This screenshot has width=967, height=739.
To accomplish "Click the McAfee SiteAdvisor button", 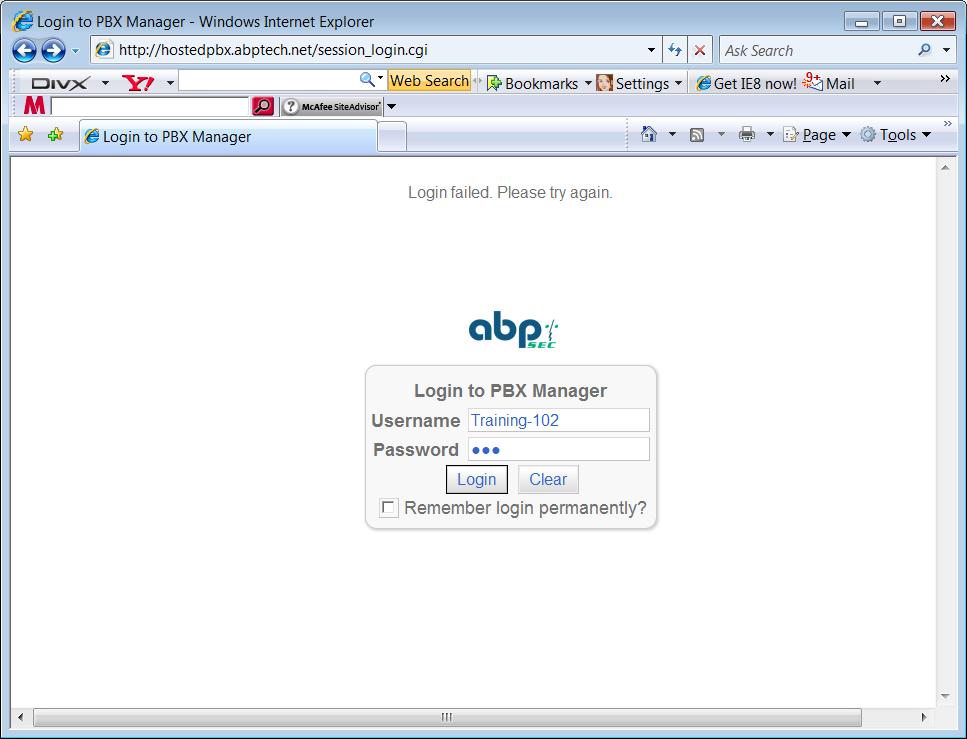I will click(x=332, y=107).
